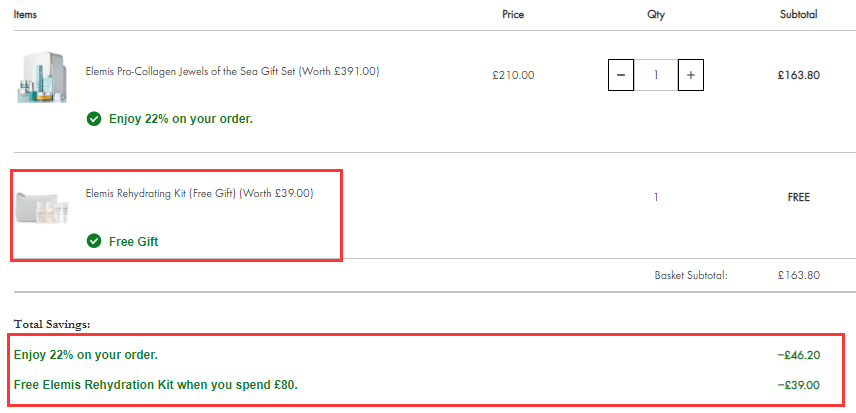Select the Subtotal column header
The height and width of the screenshot is (413, 856).
(x=799, y=15)
